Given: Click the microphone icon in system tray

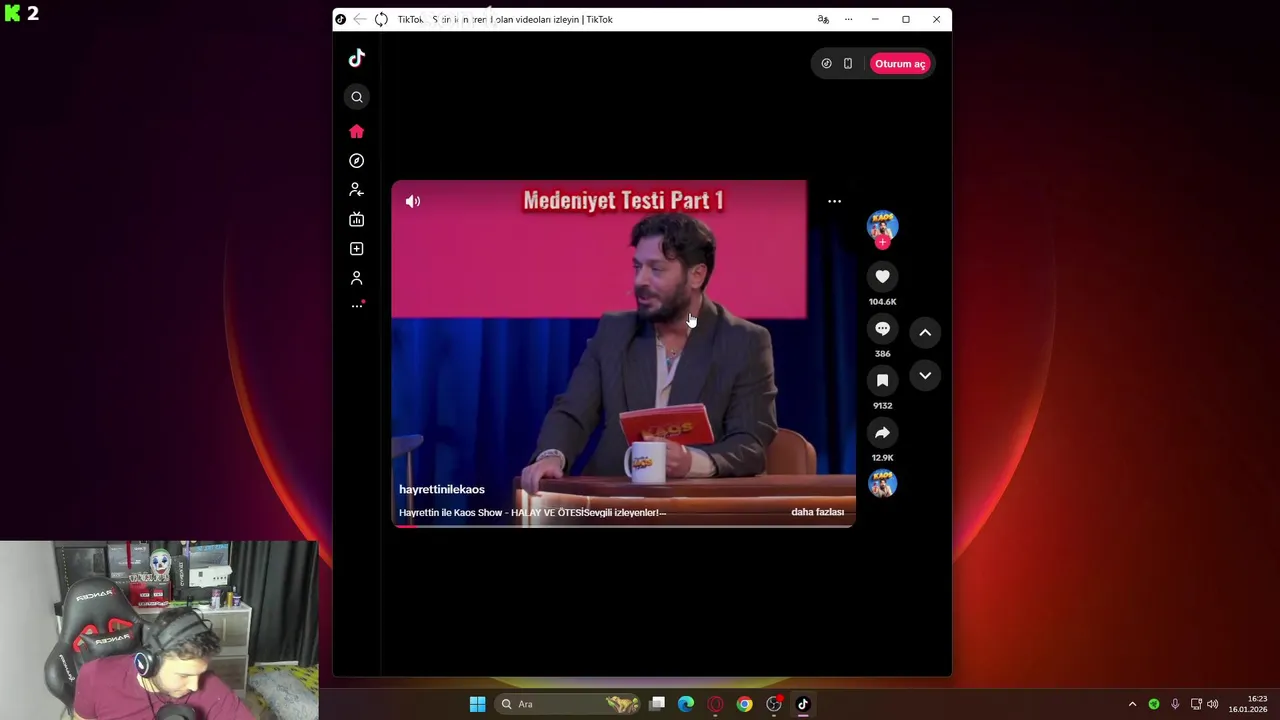Looking at the screenshot, I should 1175,704.
